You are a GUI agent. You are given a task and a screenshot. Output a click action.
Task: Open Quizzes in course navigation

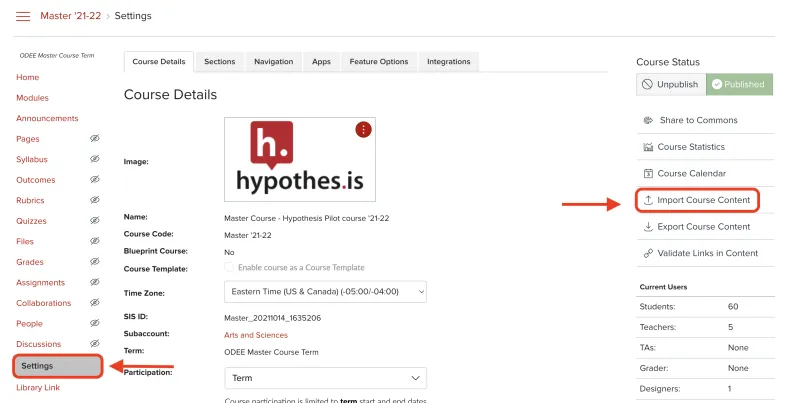[31, 221]
